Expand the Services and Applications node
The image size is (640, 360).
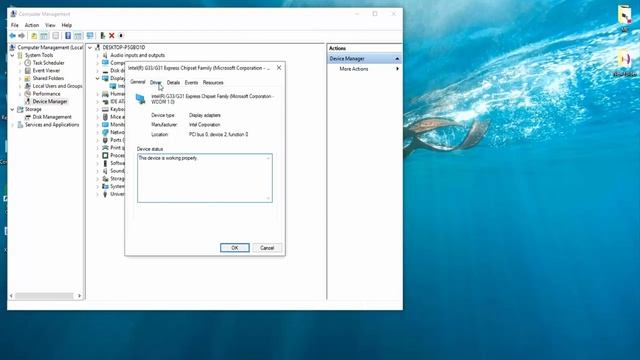point(12,125)
